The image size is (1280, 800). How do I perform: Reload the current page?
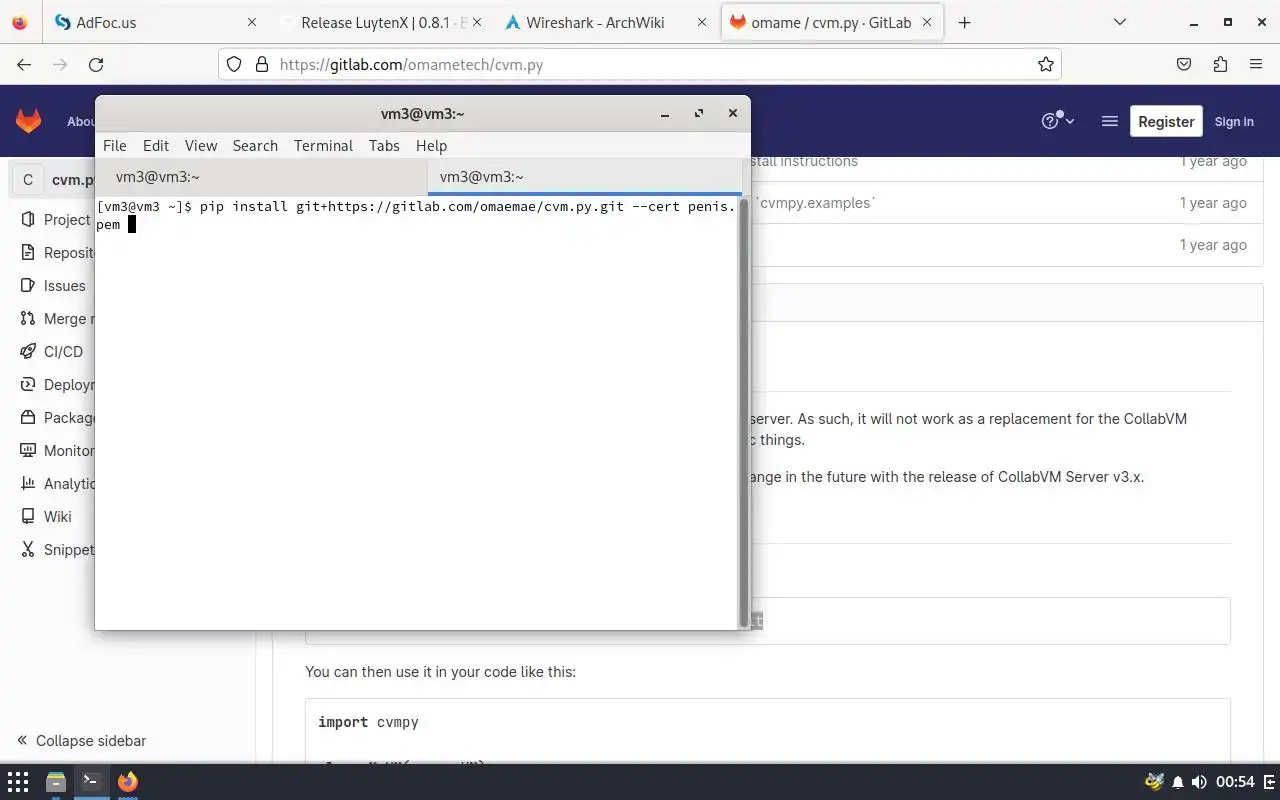(96, 64)
